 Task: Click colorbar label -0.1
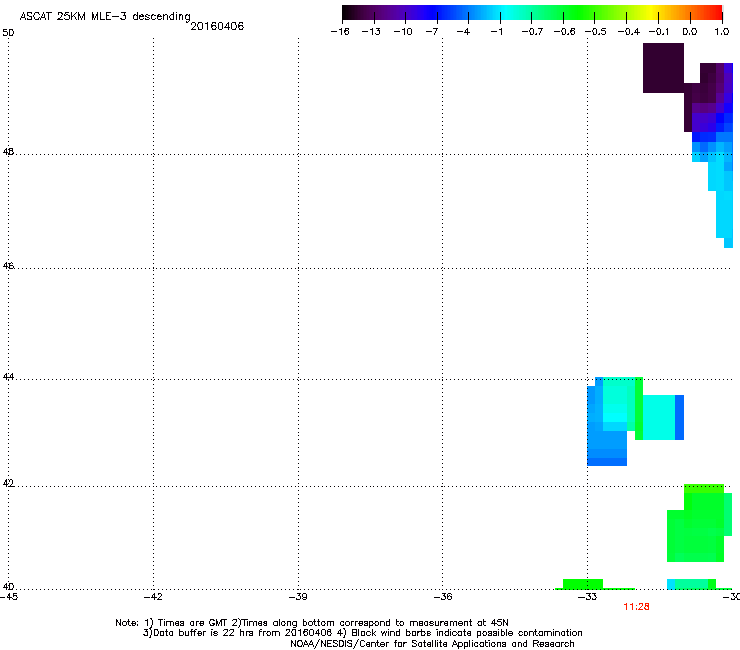659,32
